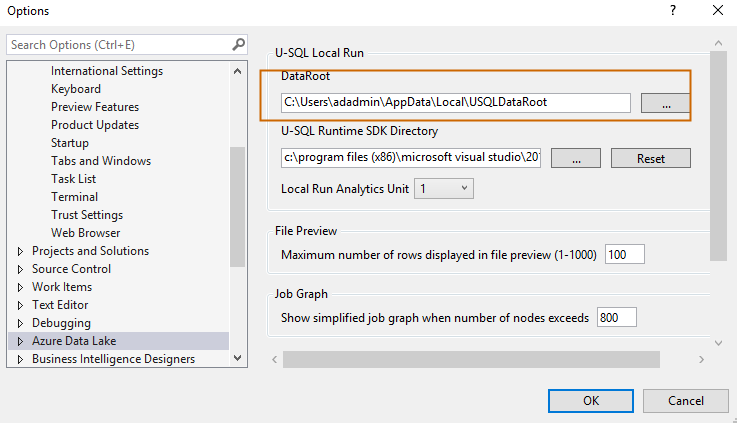Click the search magnifier icon
Viewport: 738px width, 424px height.
pyautogui.click(x=239, y=45)
